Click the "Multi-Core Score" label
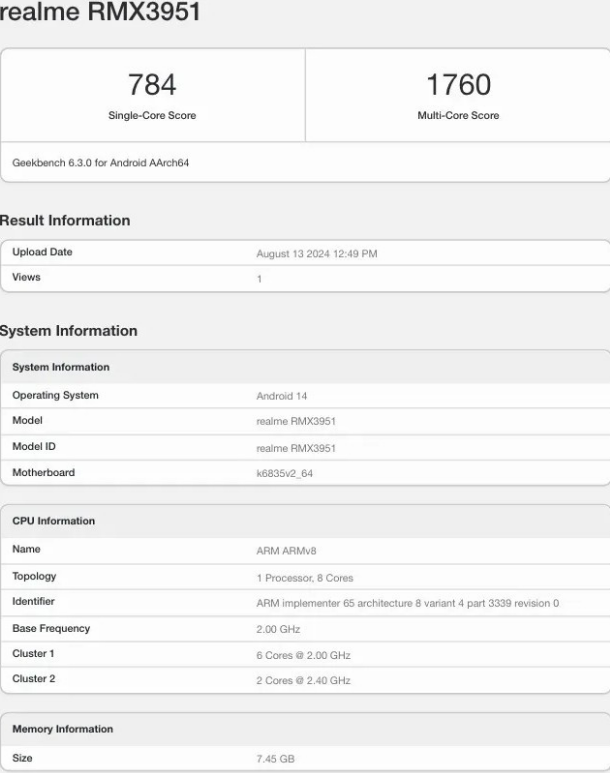 tap(458, 115)
